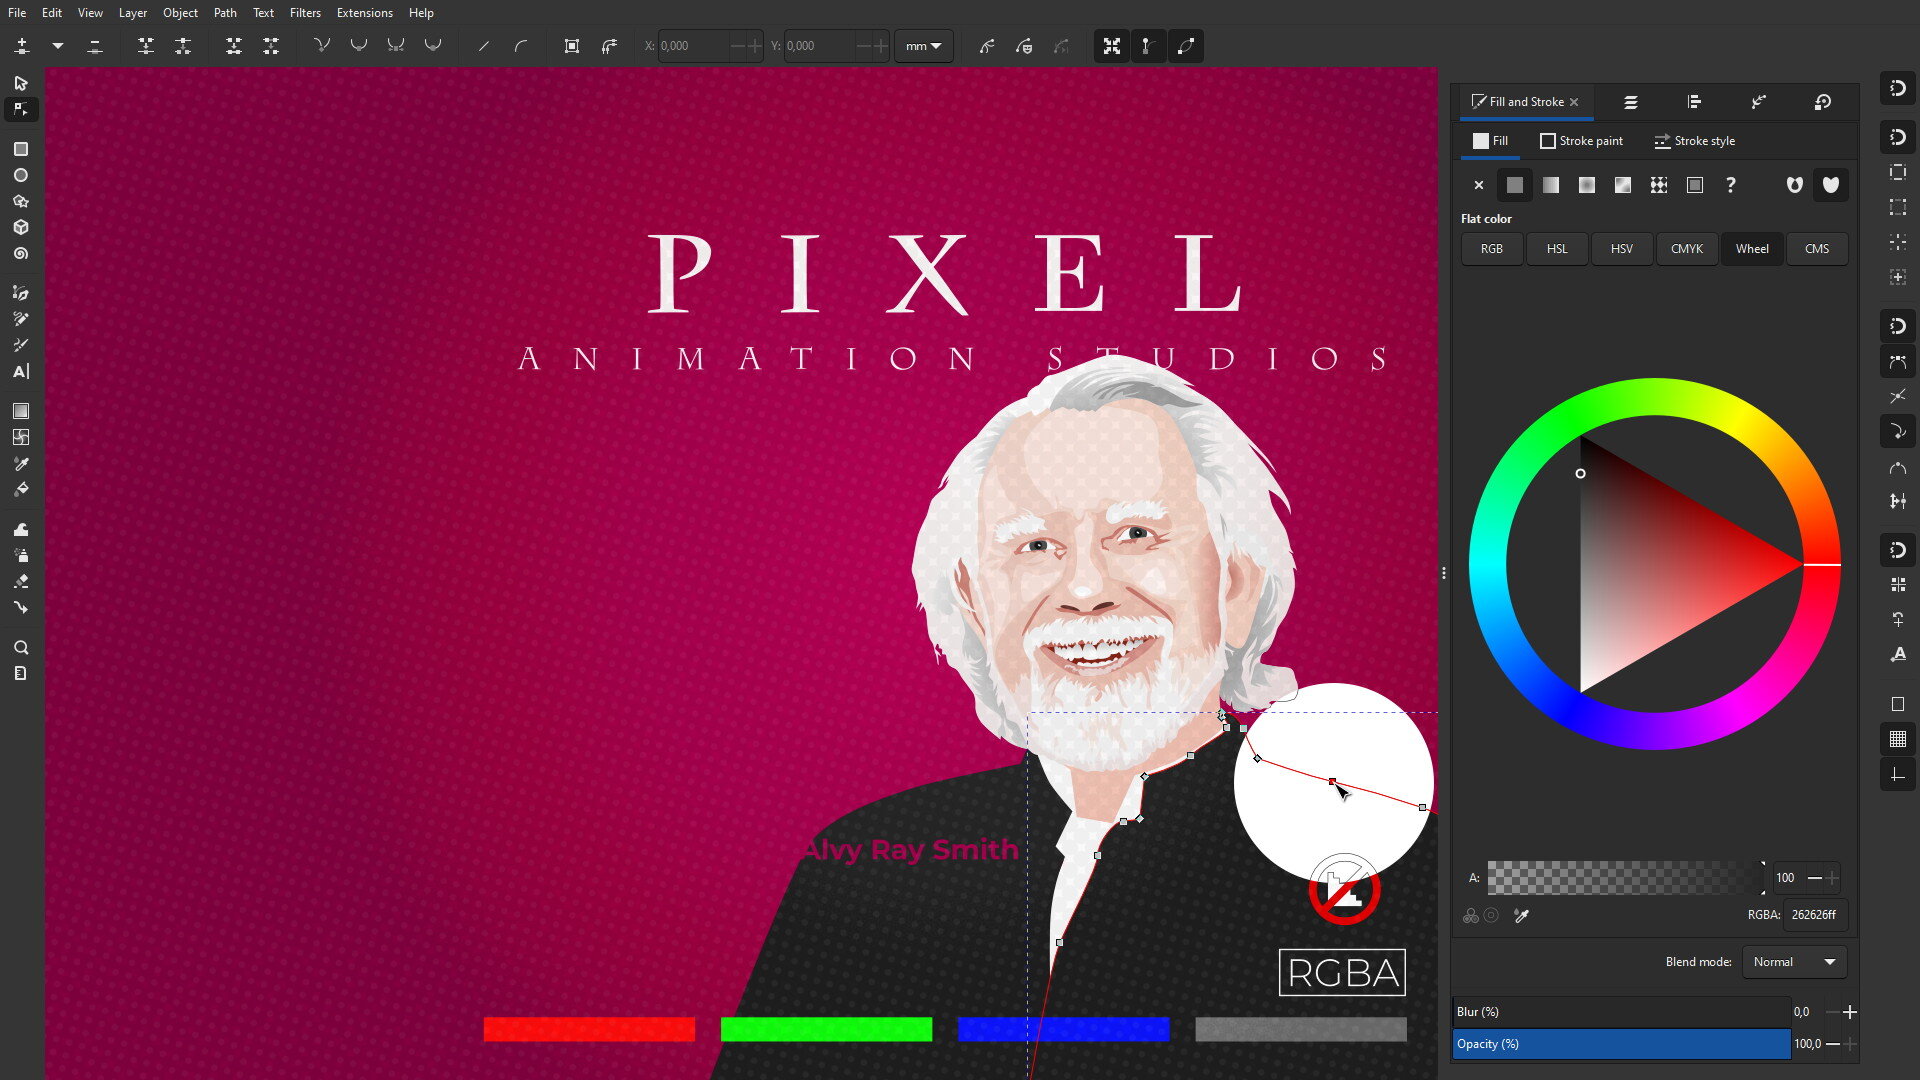Open the File menu
Viewport: 1920px width, 1080px height.
pos(17,13)
